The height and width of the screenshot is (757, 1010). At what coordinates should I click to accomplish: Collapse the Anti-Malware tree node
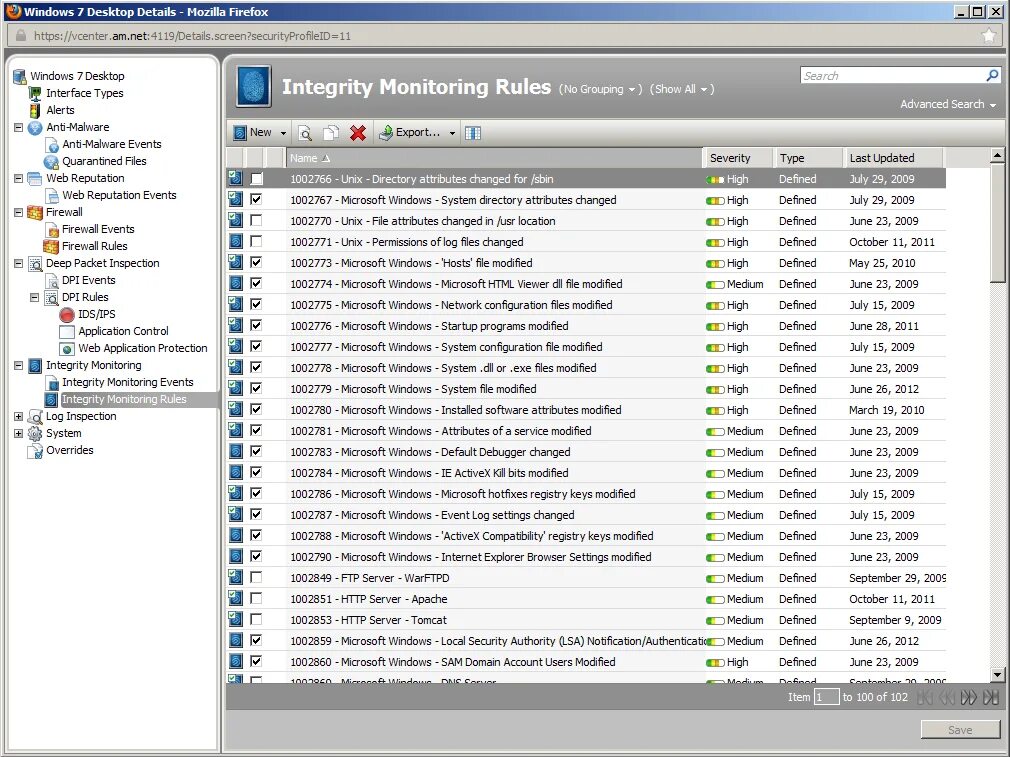19,128
